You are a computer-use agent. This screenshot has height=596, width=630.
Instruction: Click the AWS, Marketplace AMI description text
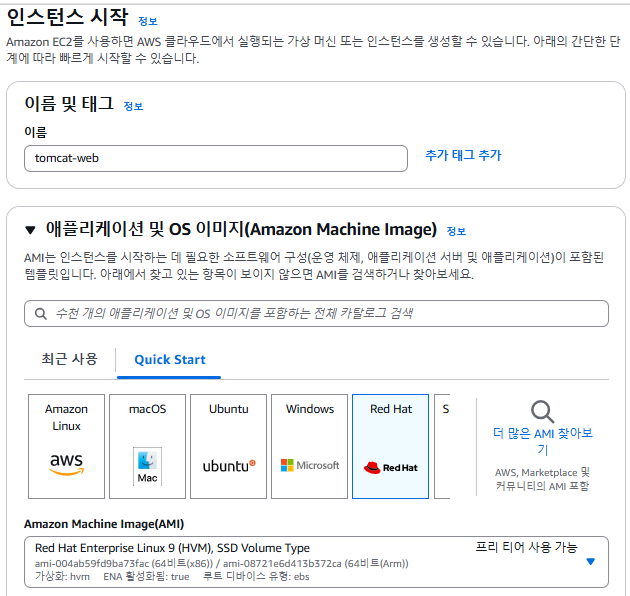tap(542, 479)
